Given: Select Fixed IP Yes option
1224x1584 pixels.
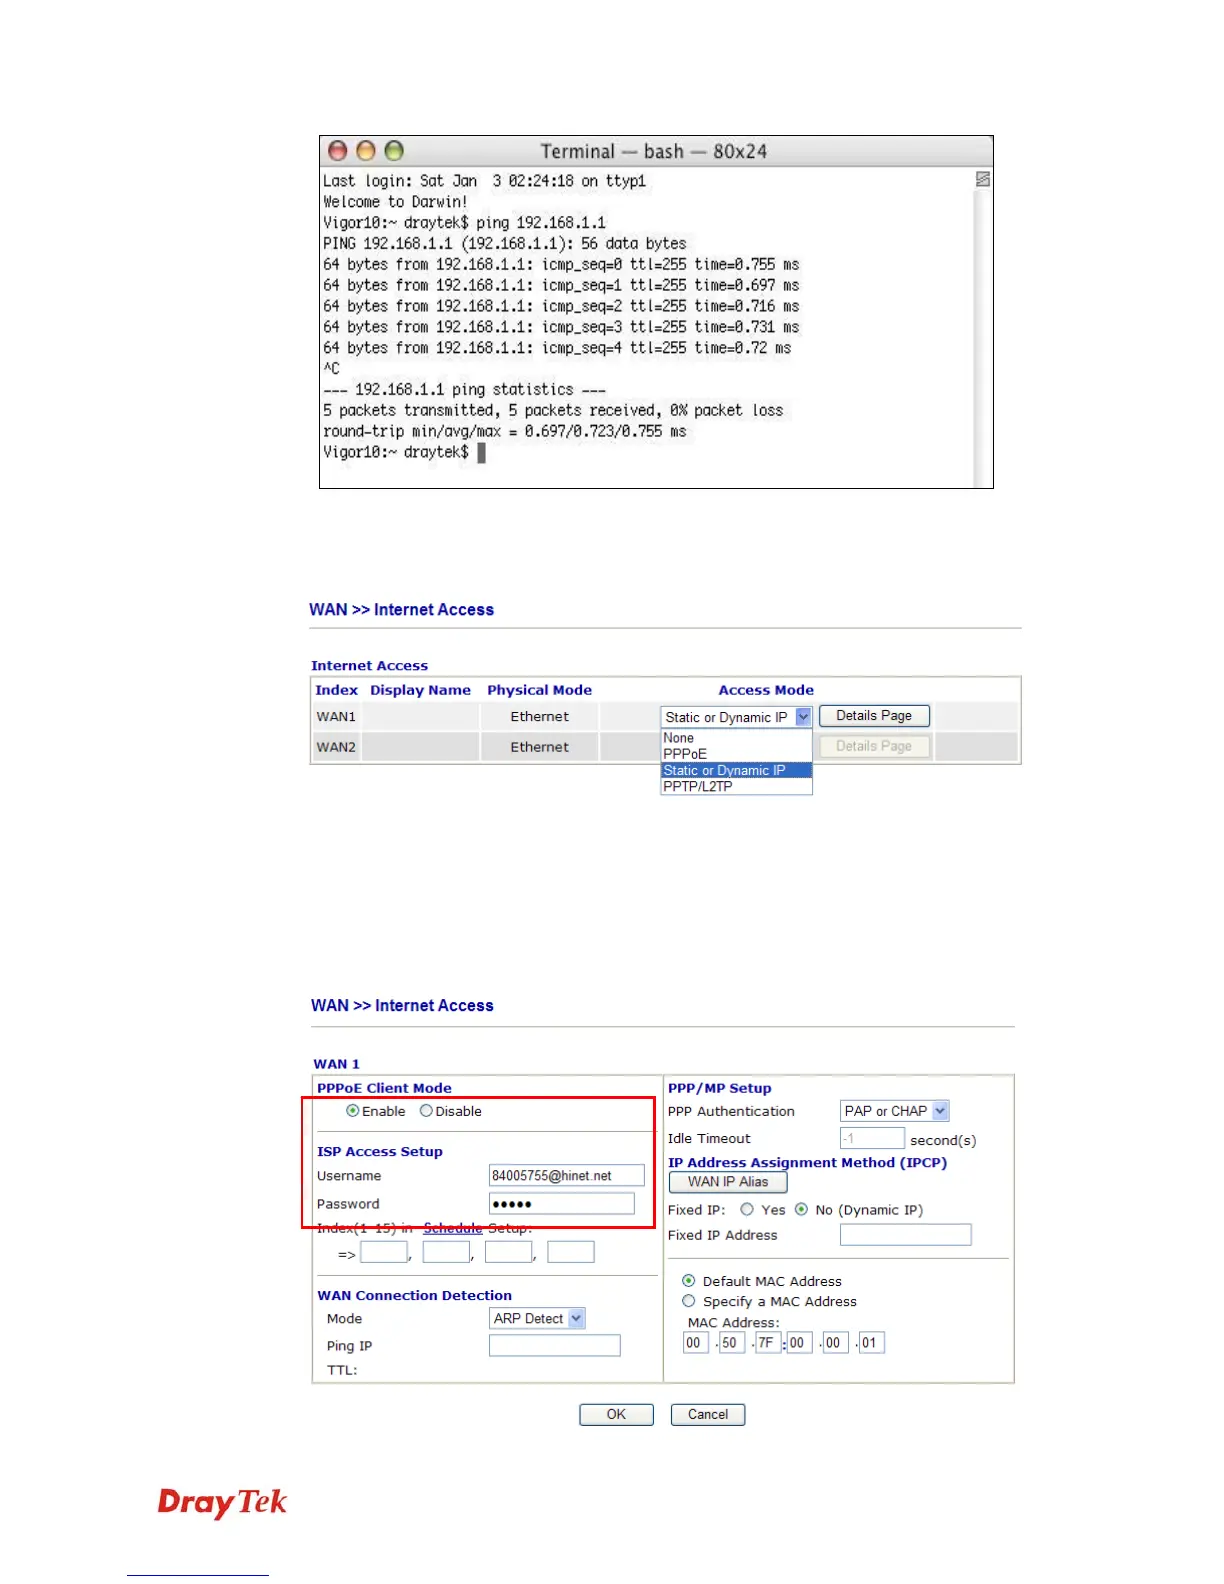Looking at the screenshot, I should pos(747,1209).
